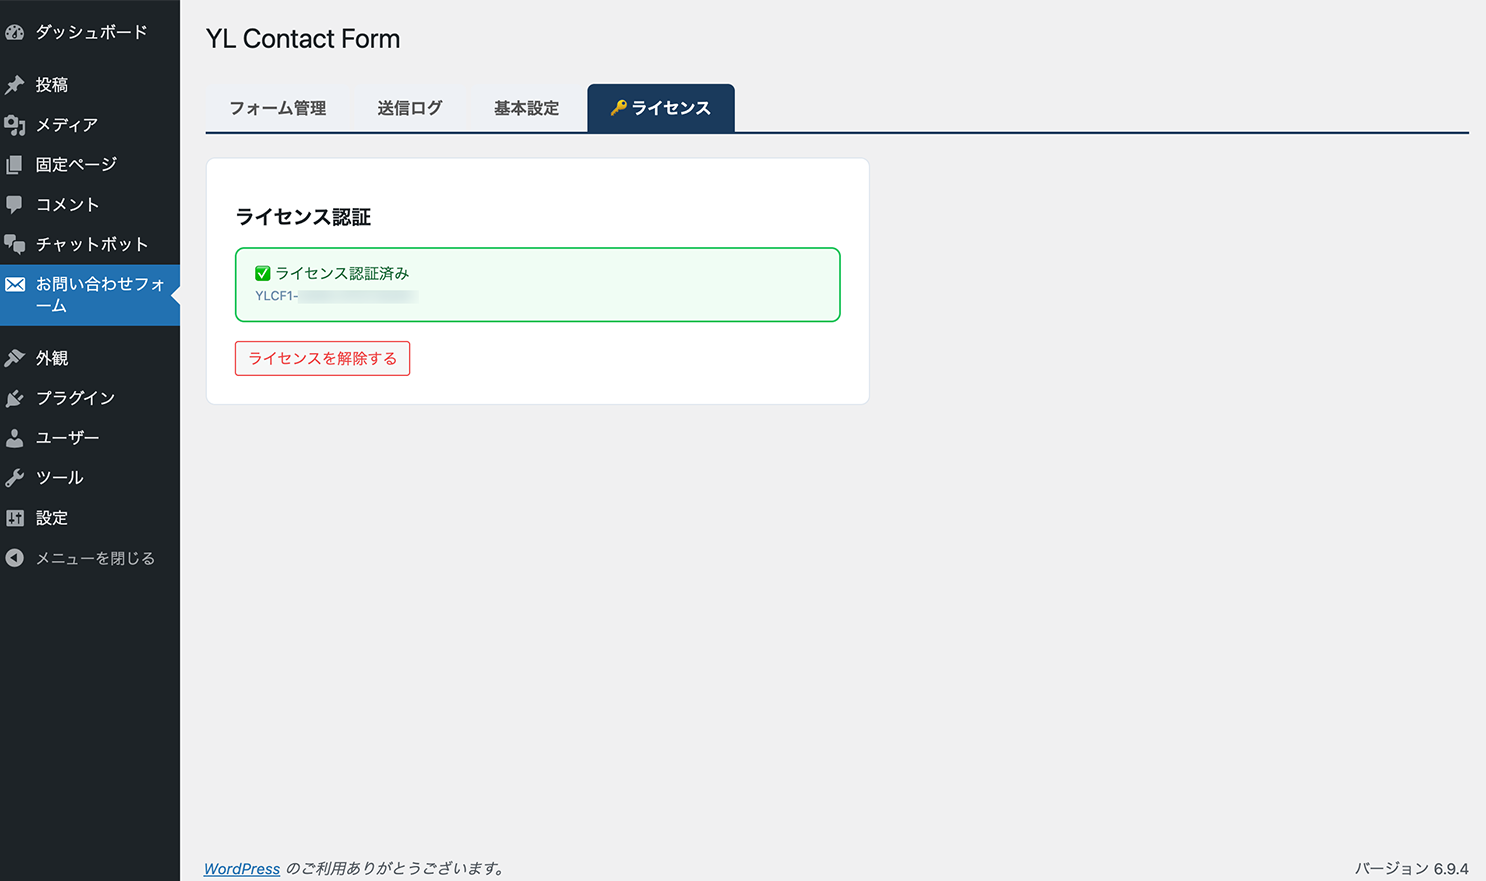Click the envelope icon for お問い合わせフォーム
1486x881 pixels.
[15, 285]
